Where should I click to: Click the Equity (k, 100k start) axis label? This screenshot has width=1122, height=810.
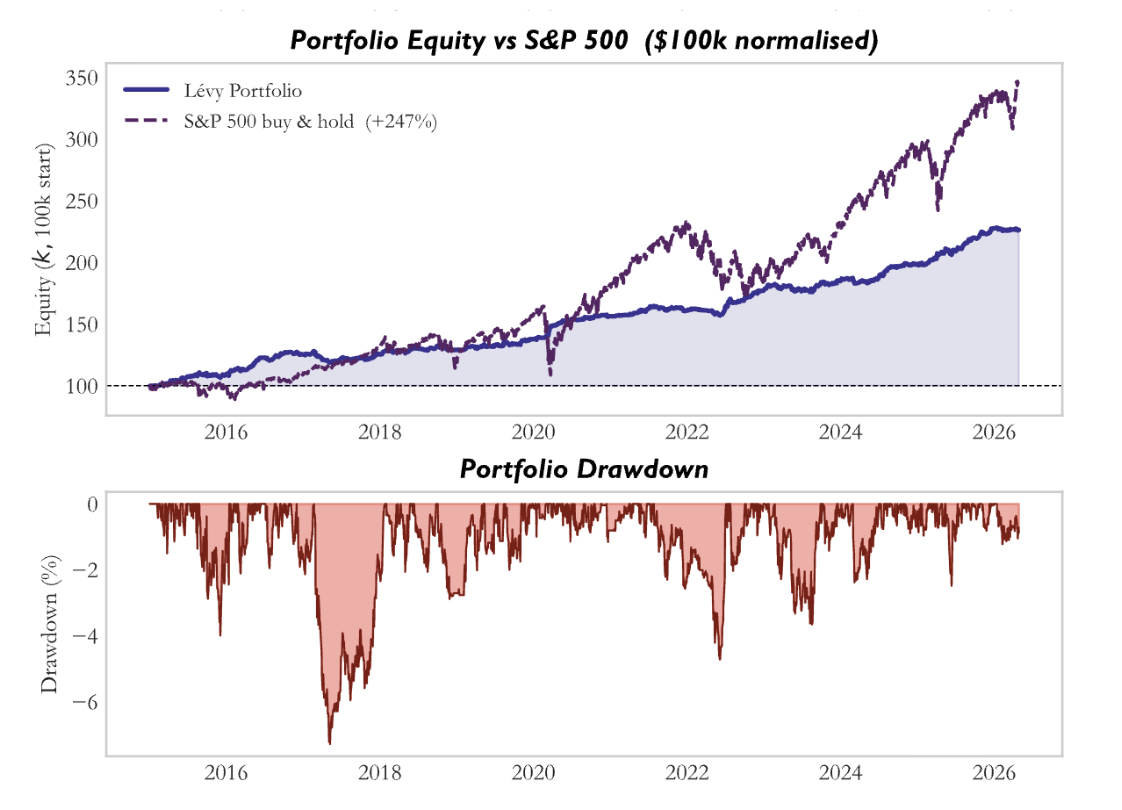click(44, 239)
